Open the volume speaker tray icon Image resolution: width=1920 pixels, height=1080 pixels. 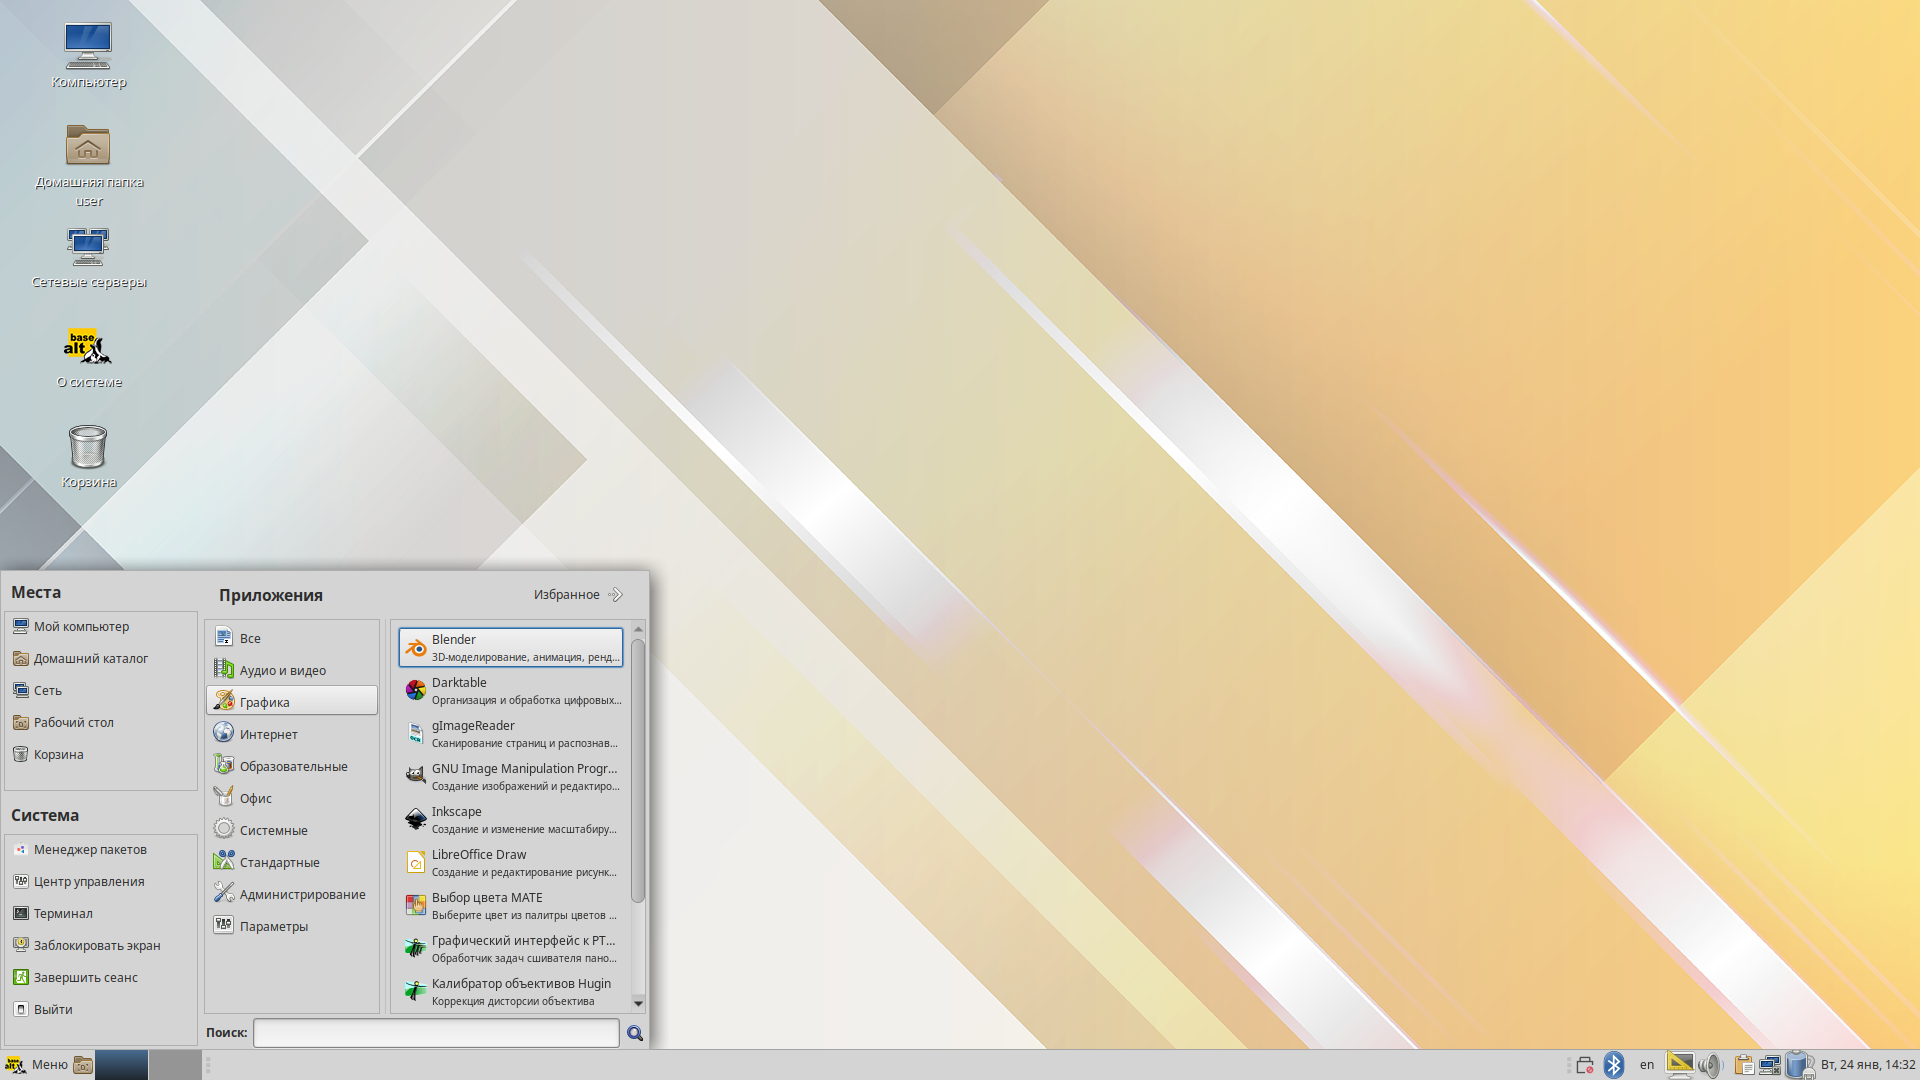pos(1709,1065)
